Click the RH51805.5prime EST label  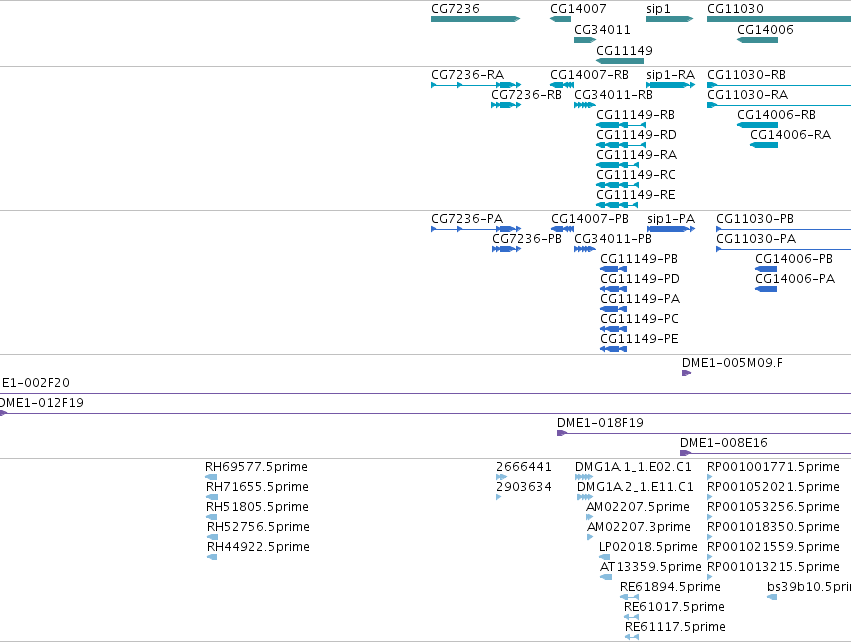[257, 507]
